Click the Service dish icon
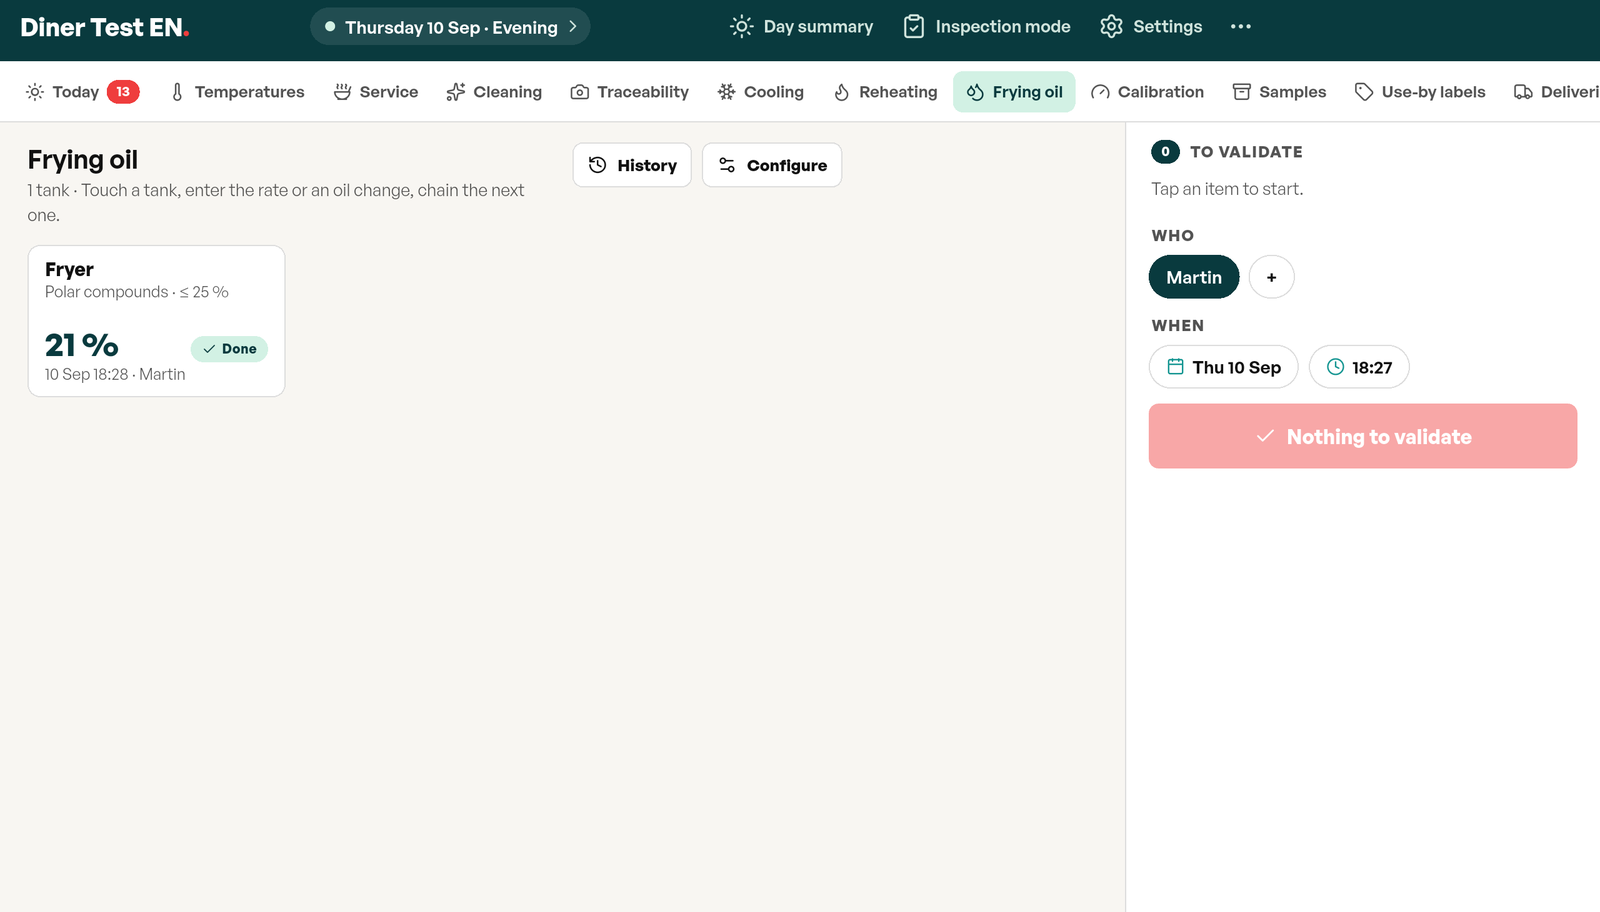1600x912 pixels. click(x=342, y=92)
